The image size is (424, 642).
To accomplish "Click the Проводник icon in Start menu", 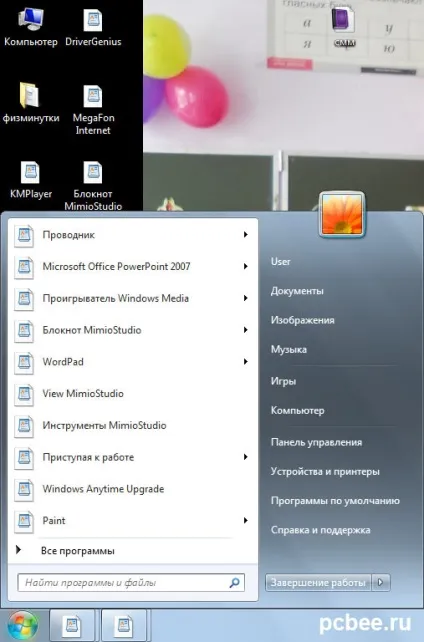I will pyautogui.click(x=24, y=236).
